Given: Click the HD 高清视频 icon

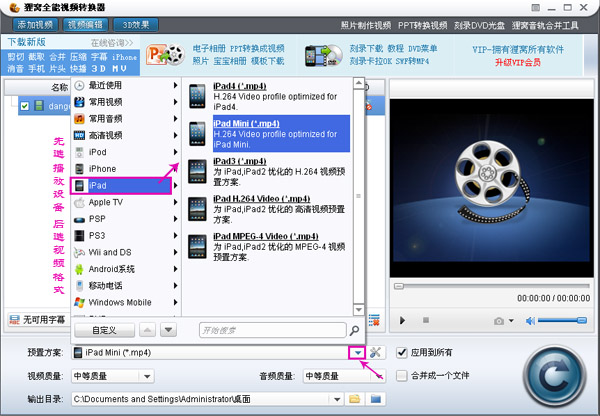Looking at the screenshot, I should pos(79,135).
